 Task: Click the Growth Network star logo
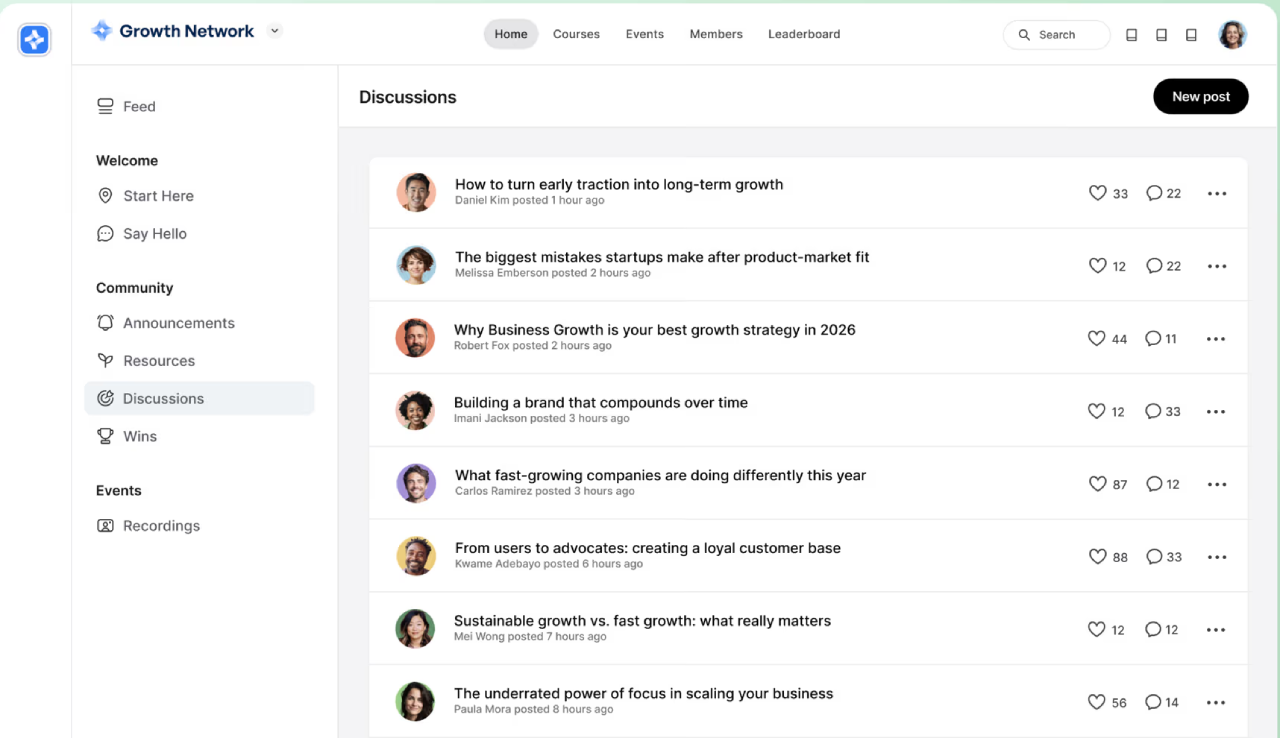[x=101, y=31]
